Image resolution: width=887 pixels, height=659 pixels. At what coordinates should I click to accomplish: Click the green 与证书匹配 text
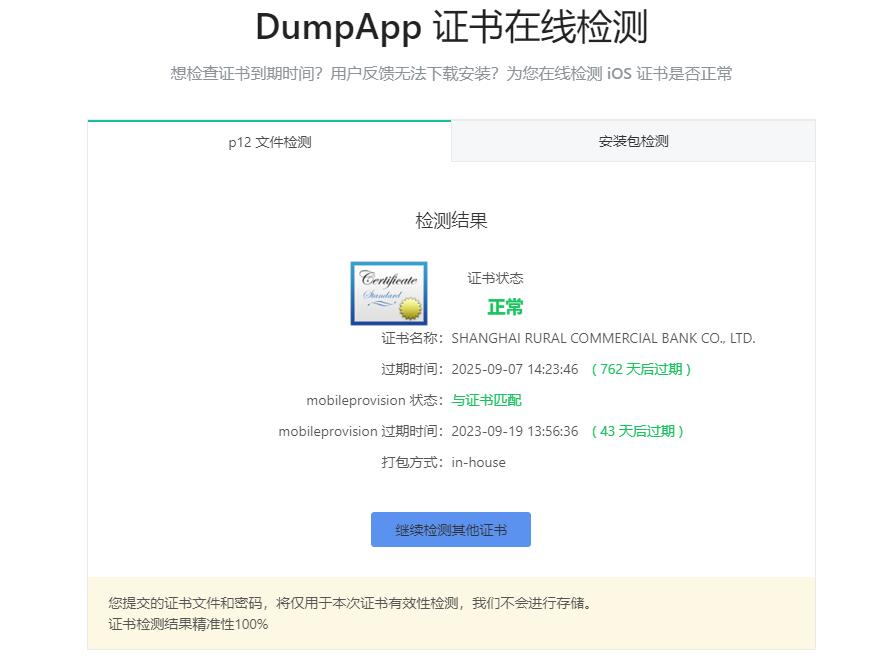point(486,400)
